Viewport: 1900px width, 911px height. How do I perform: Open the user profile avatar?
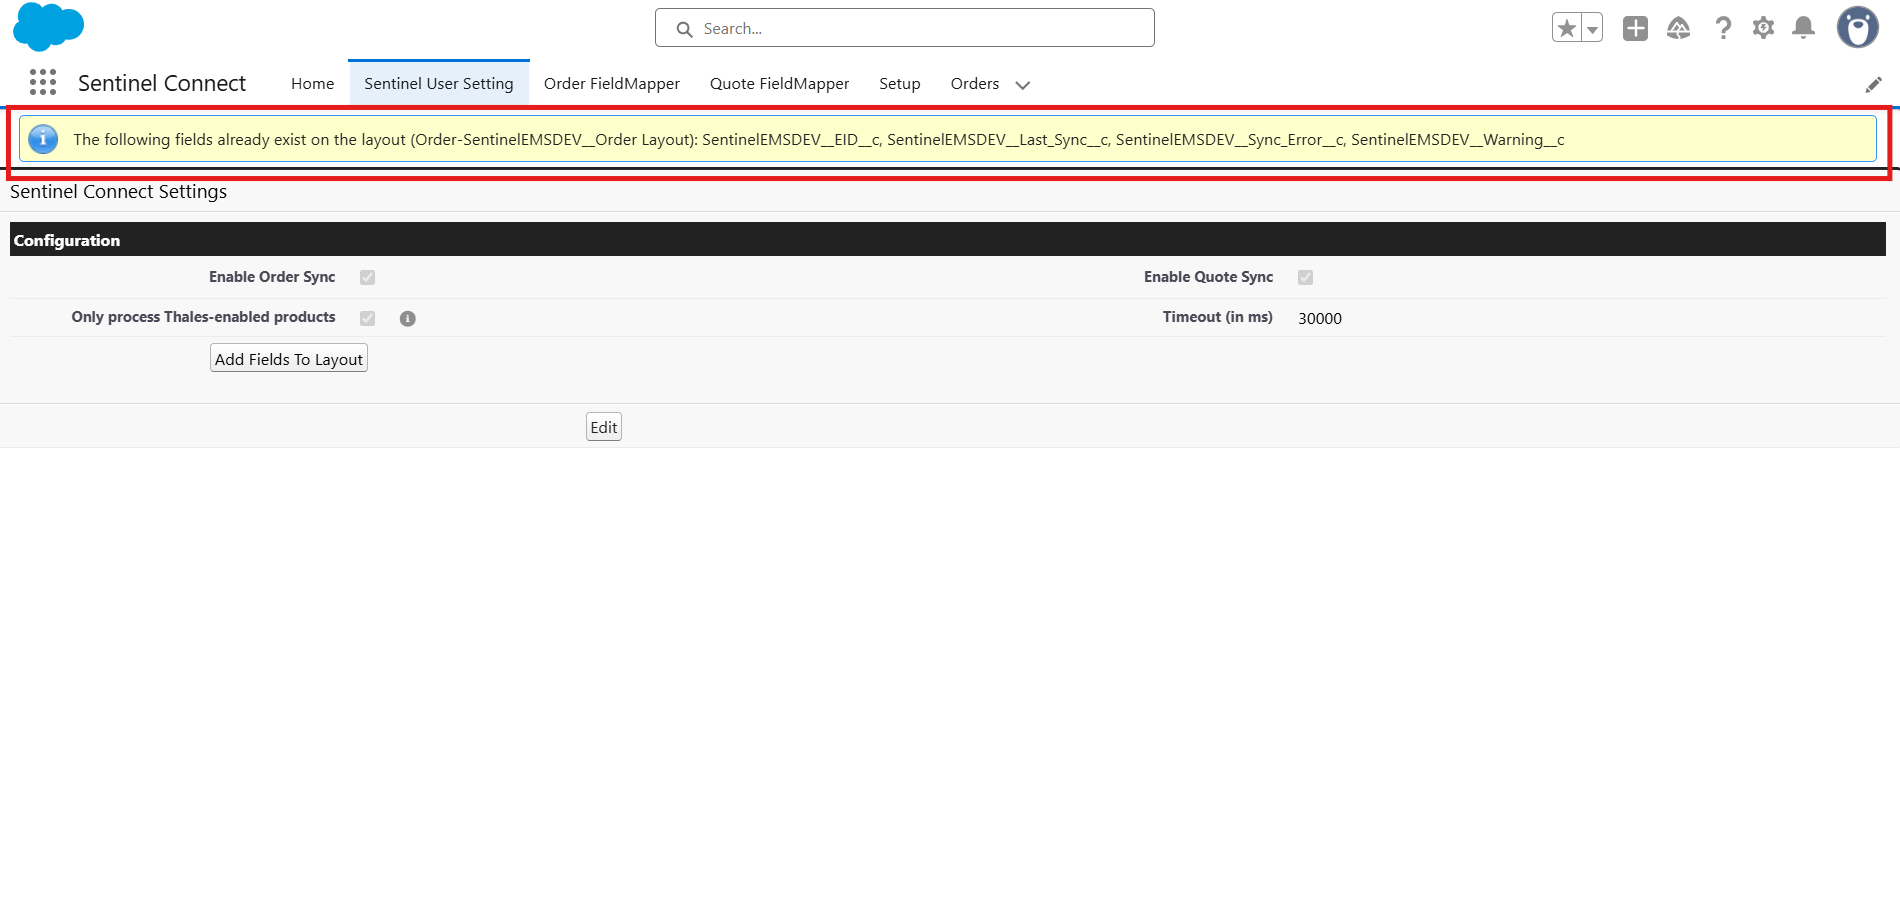pos(1857,28)
